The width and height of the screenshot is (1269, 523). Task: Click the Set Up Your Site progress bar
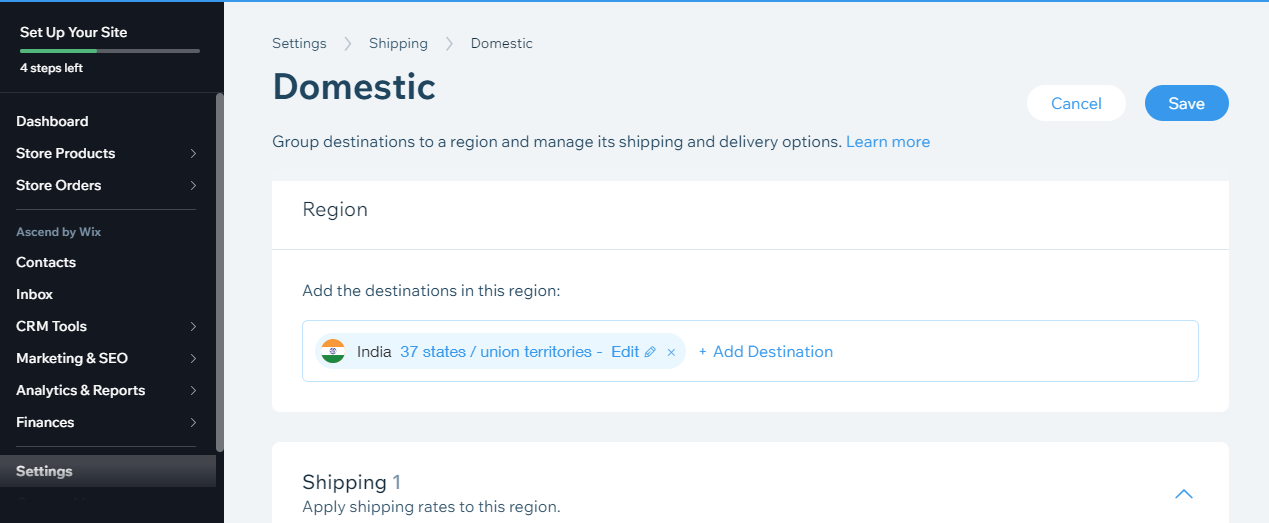point(109,50)
